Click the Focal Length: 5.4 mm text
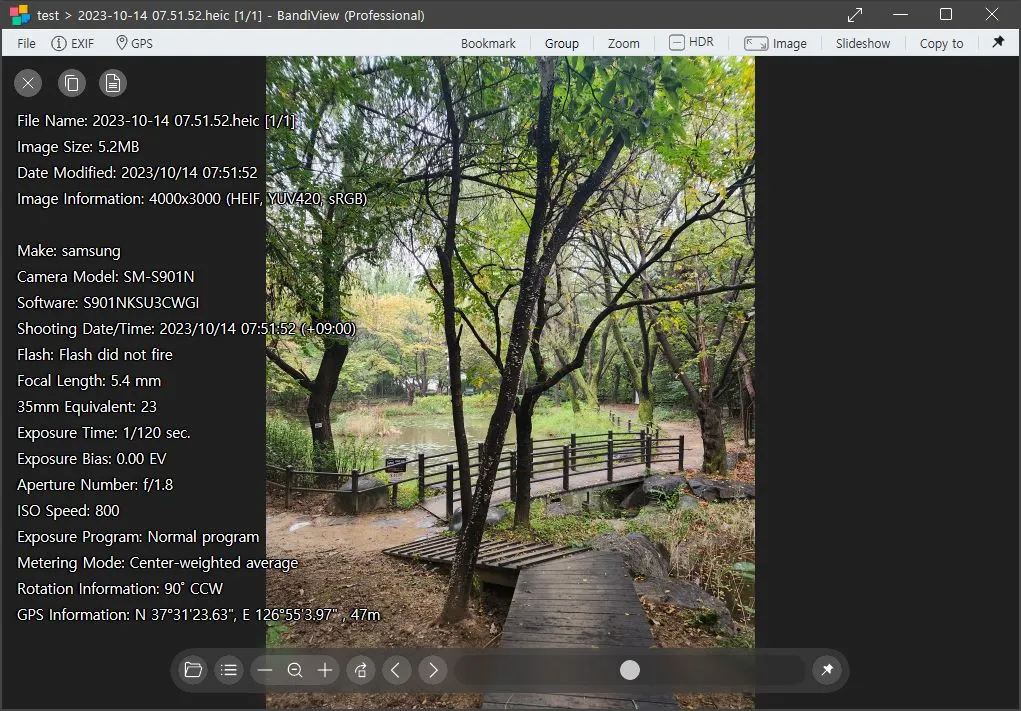 click(x=89, y=382)
